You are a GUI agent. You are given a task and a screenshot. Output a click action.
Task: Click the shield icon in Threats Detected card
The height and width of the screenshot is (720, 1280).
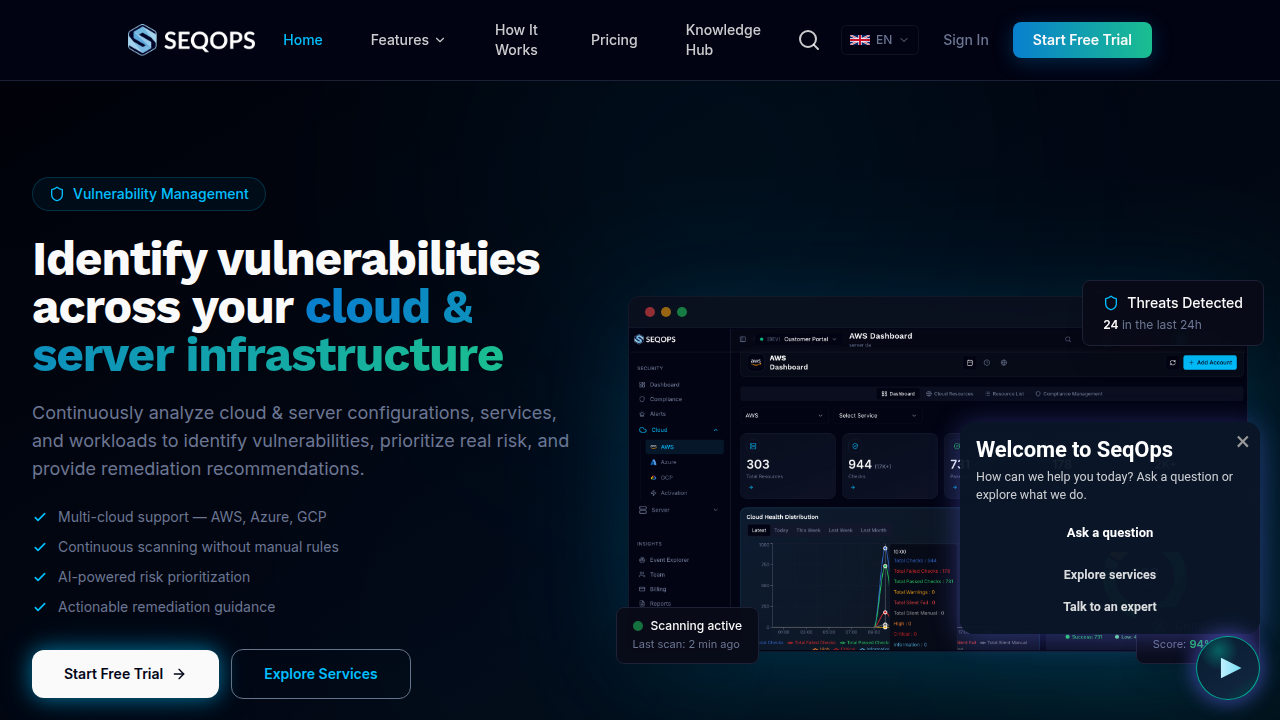point(1111,303)
